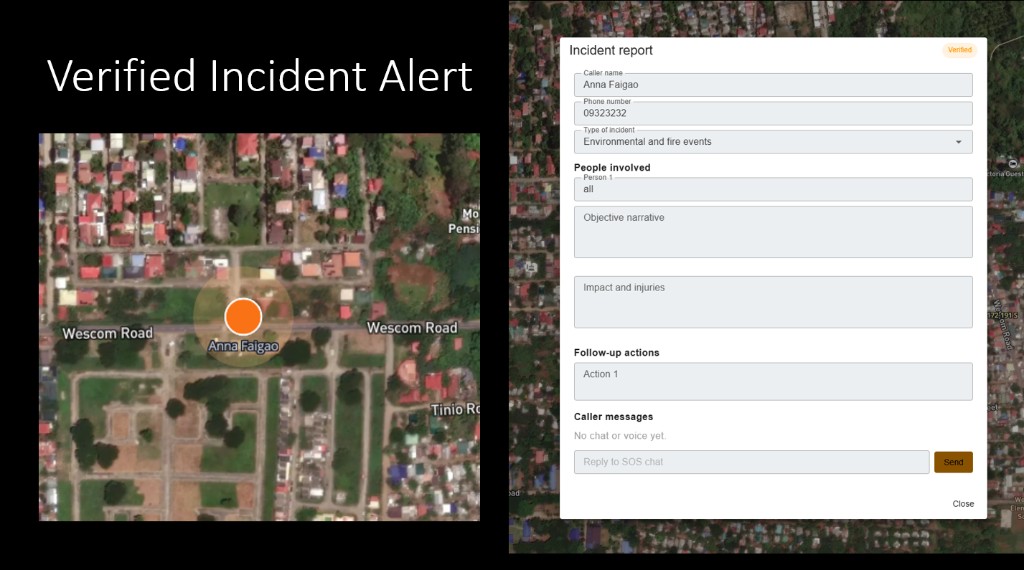This screenshot has height=570, width=1024.
Task: Click the Phone number field 09323232
Action: click(x=773, y=113)
